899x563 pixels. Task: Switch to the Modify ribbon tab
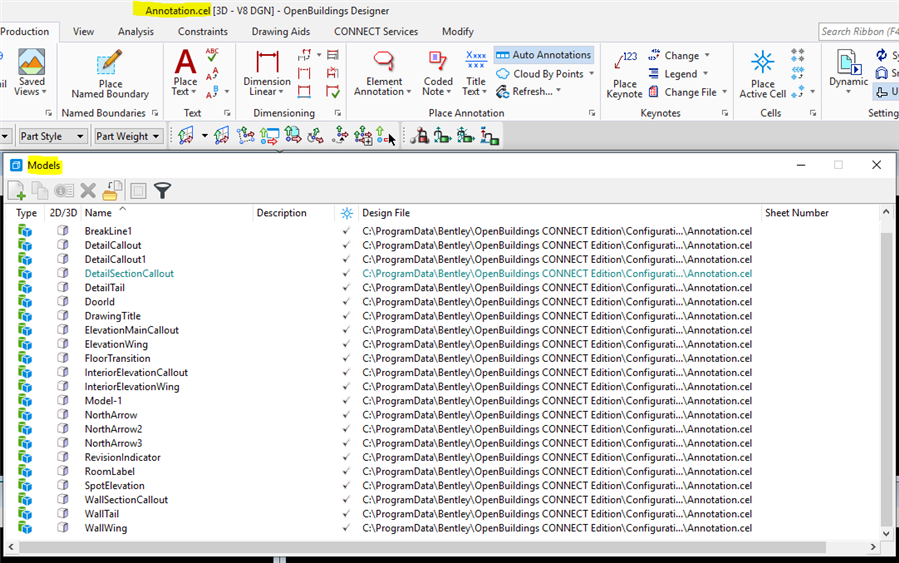click(x=458, y=32)
